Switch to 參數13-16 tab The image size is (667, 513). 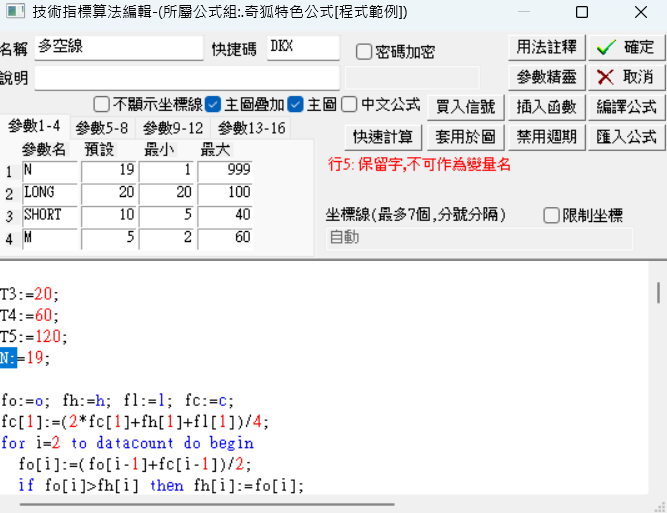point(251,128)
